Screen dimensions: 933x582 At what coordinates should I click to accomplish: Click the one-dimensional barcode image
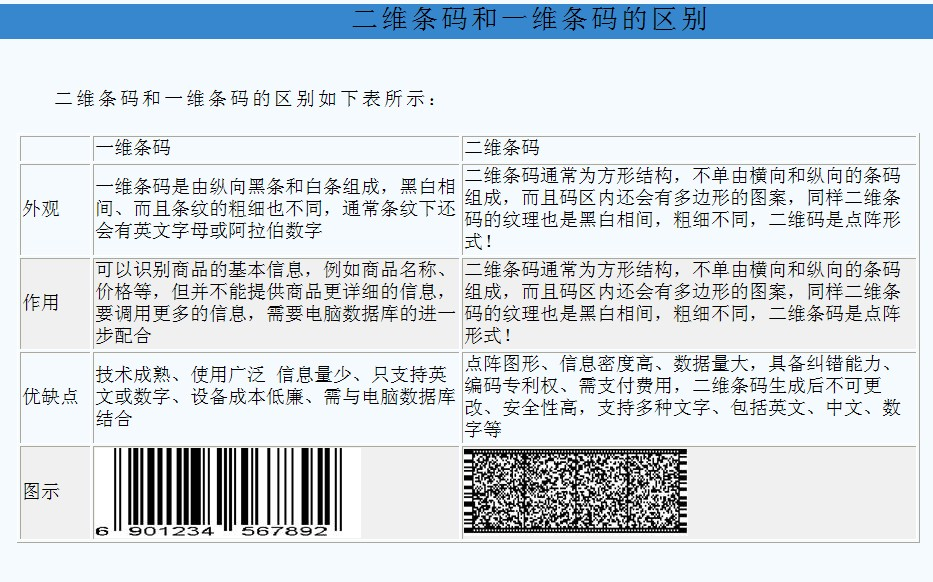pyautogui.click(x=227, y=493)
